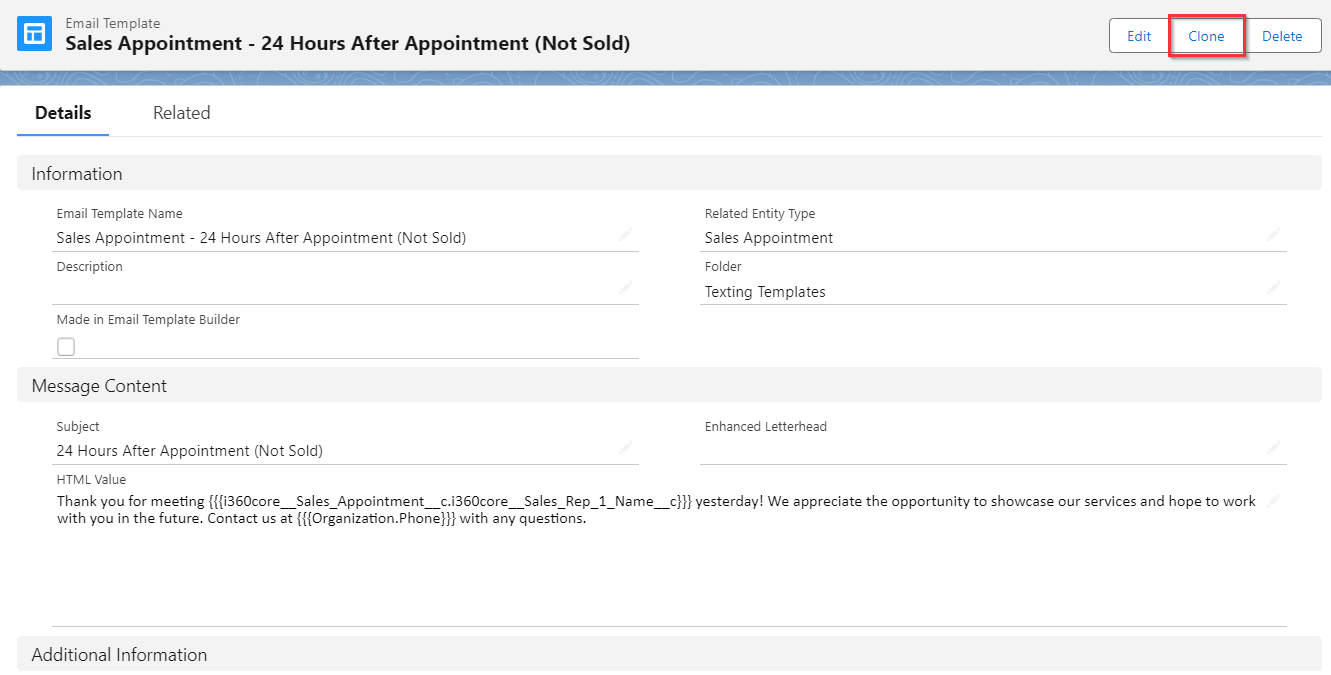Click the Email Template icon in header
Image resolution: width=1331 pixels, height=675 pixels.
point(35,33)
